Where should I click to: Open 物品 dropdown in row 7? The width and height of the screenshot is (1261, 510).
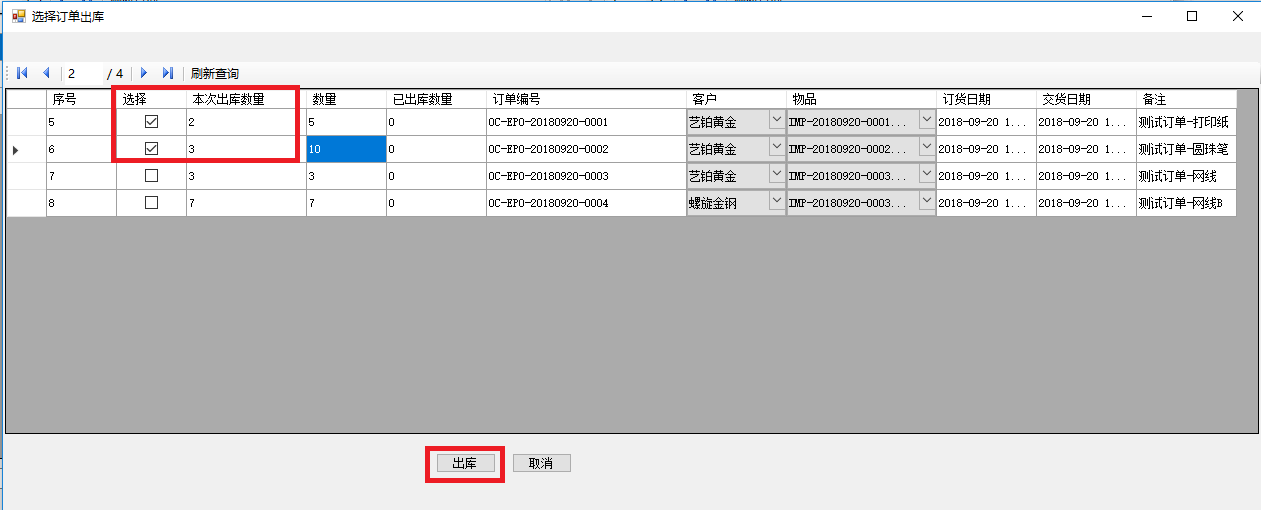926,174
